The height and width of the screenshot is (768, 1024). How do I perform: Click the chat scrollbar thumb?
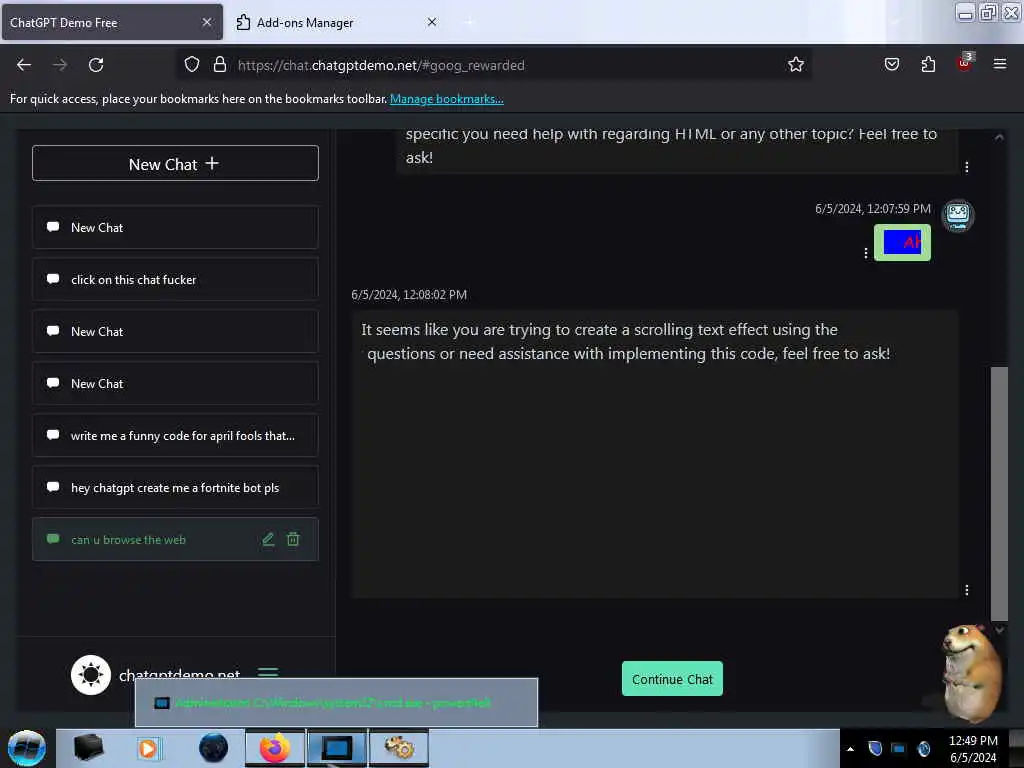[999, 493]
